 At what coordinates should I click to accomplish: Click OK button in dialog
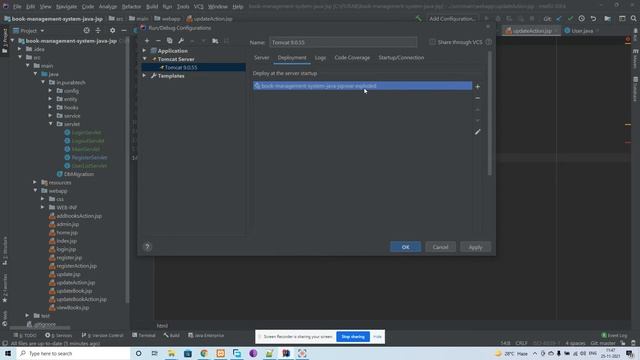click(x=405, y=247)
